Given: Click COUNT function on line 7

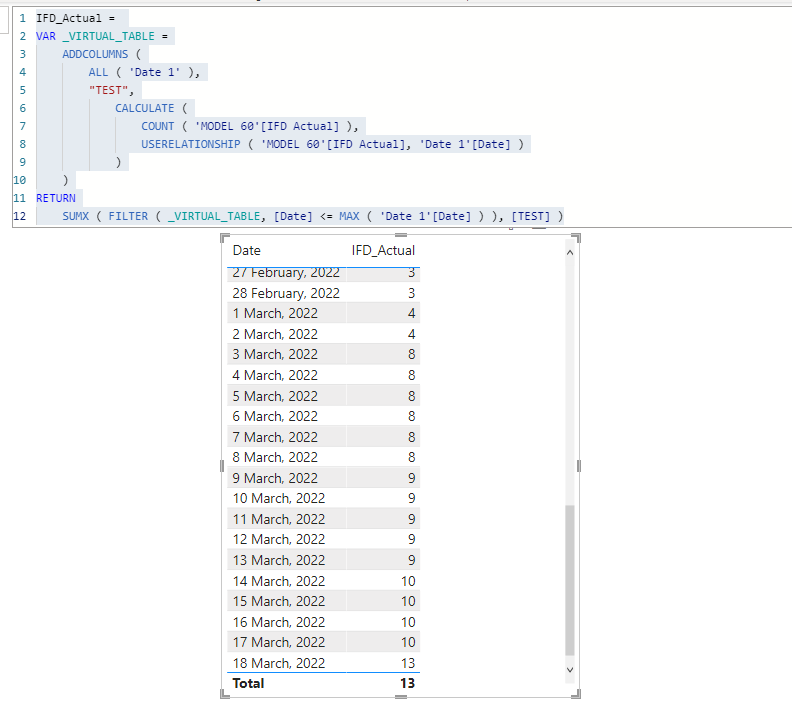Looking at the screenshot, I should (x=158, y=126).
